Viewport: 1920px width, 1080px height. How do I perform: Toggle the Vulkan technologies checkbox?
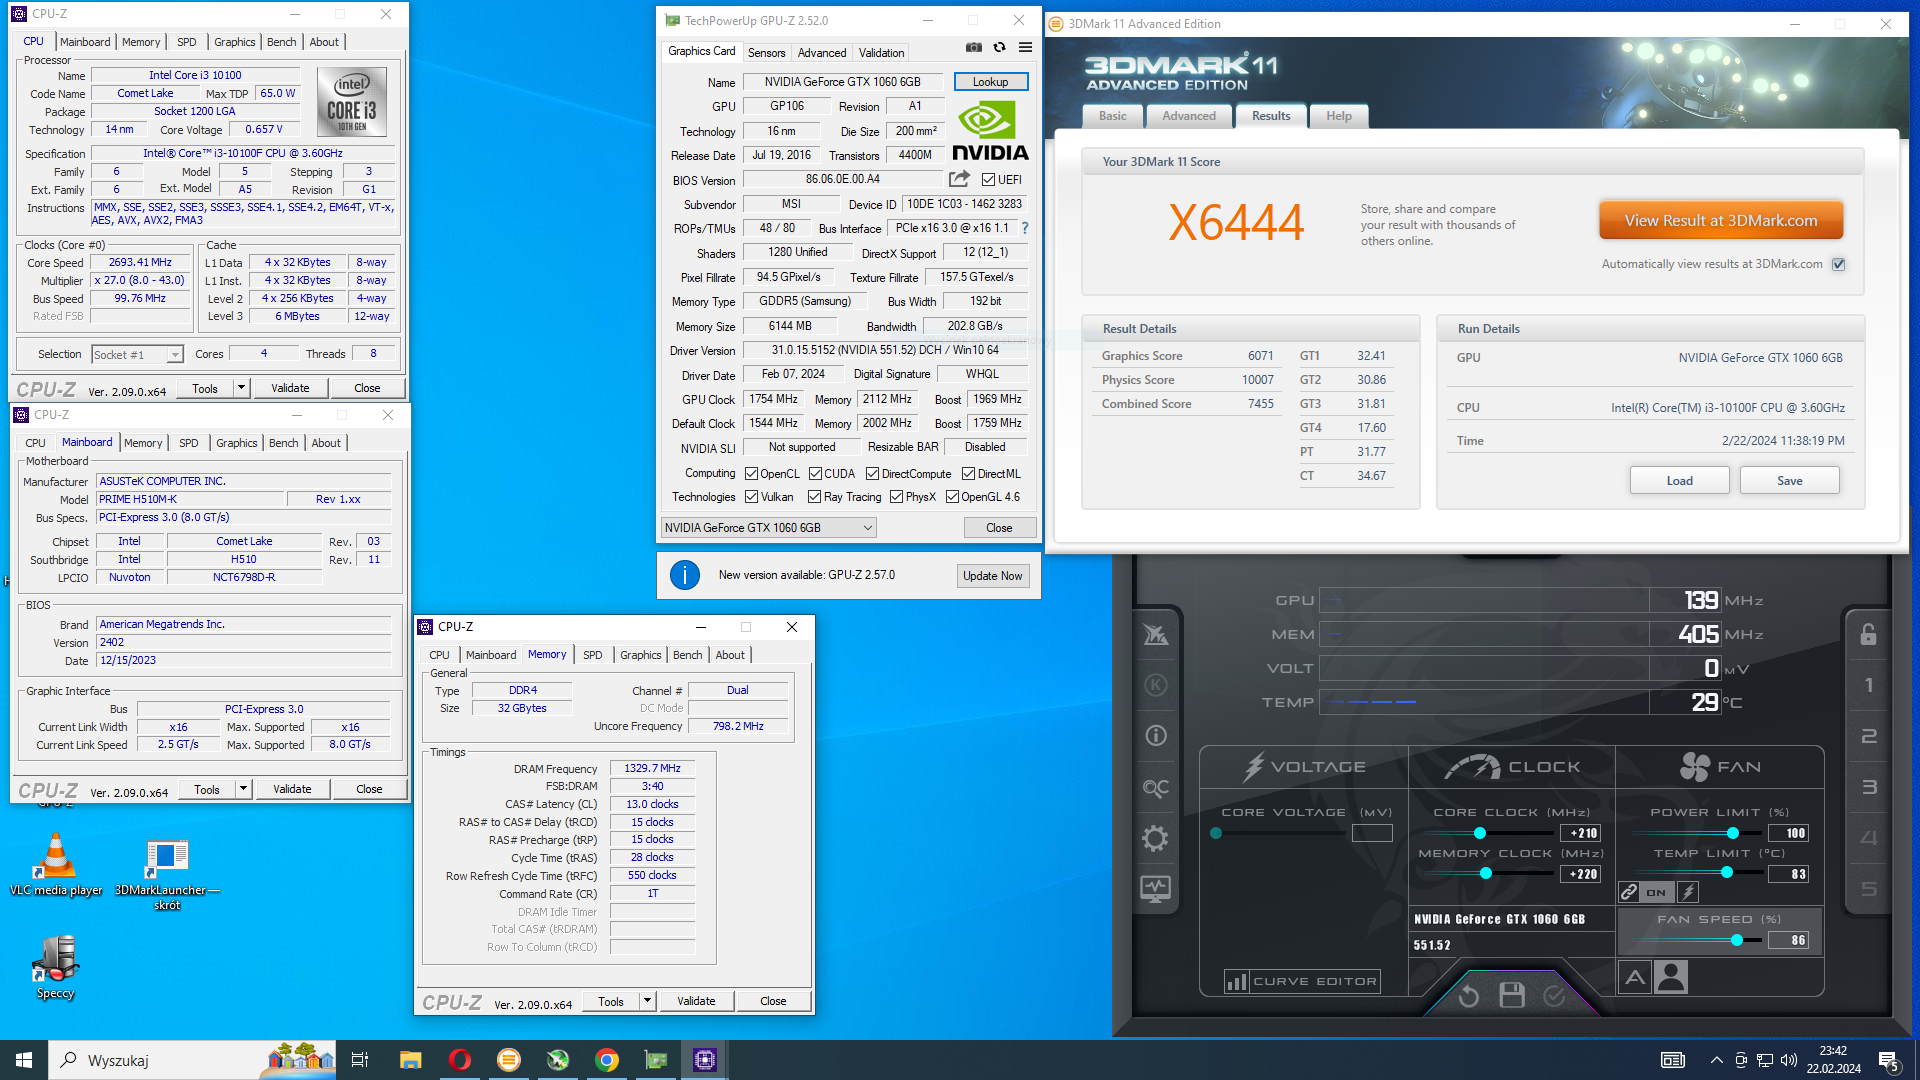click(752, 497)
